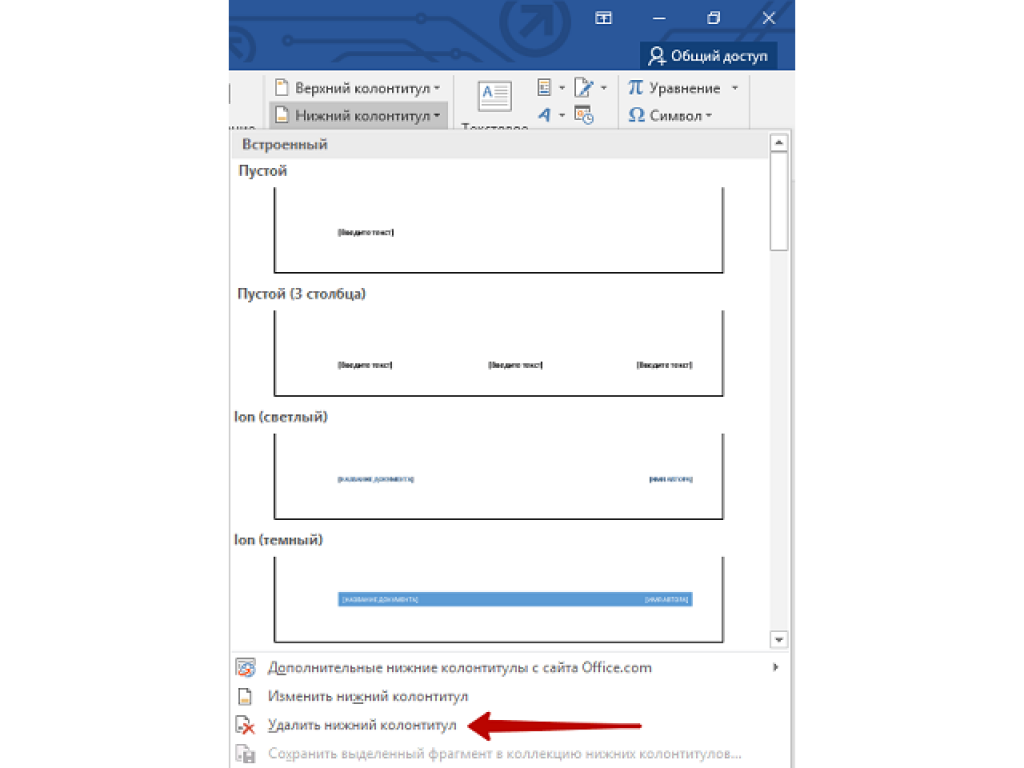Click the Общий доступ share button
Screen dimensions: 1024x768
pos(708,56)
